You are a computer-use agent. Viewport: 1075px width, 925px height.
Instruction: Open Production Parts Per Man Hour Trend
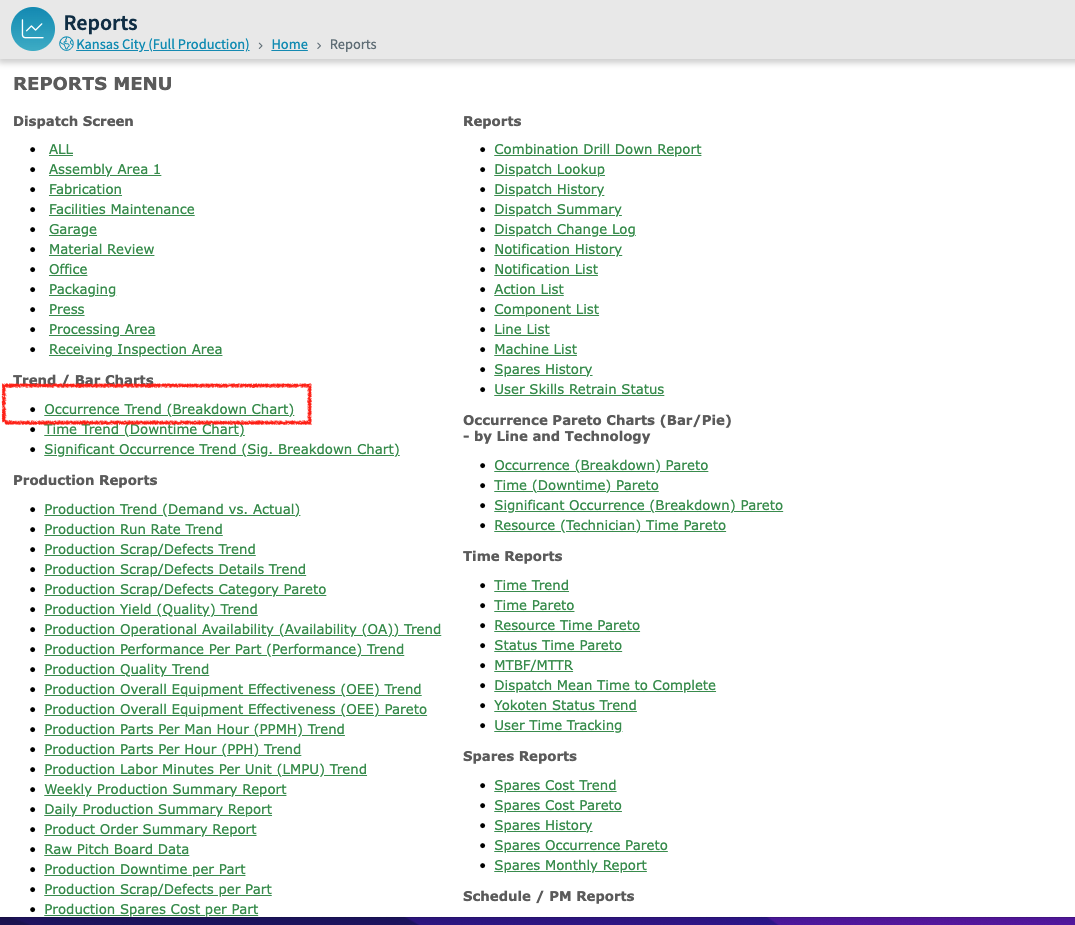tap(194, 729)
